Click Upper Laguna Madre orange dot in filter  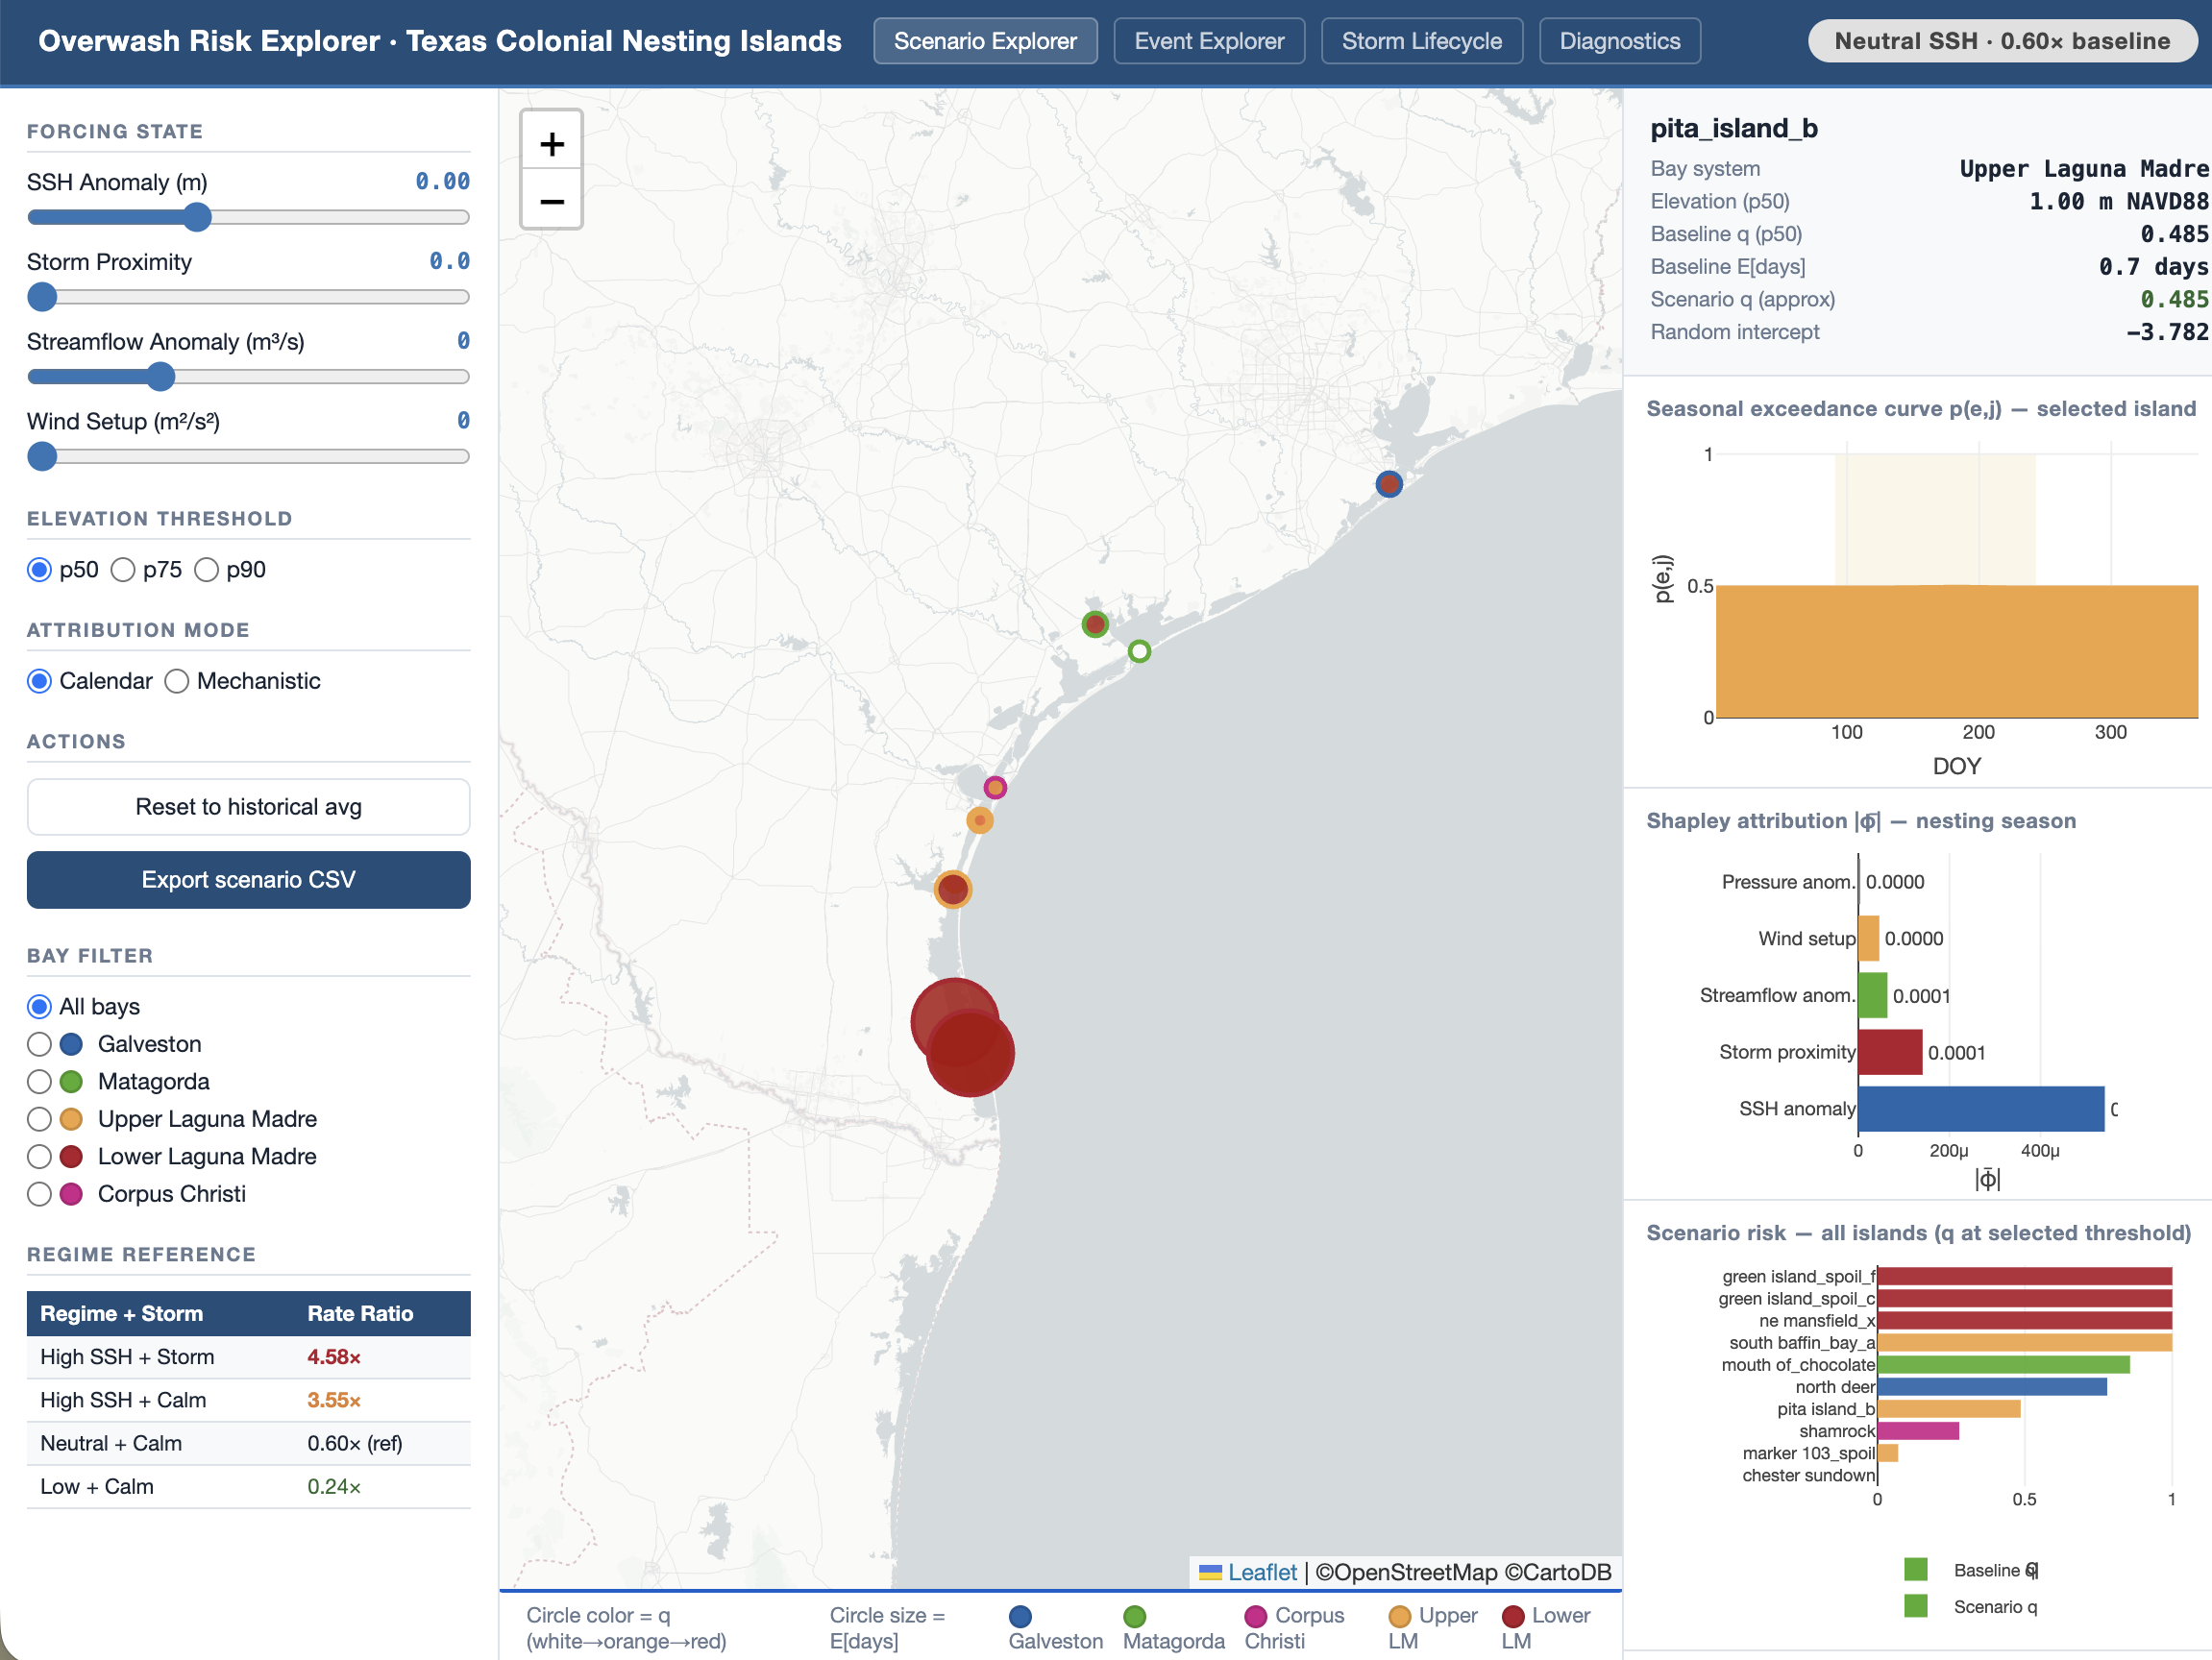[71, 1119]
